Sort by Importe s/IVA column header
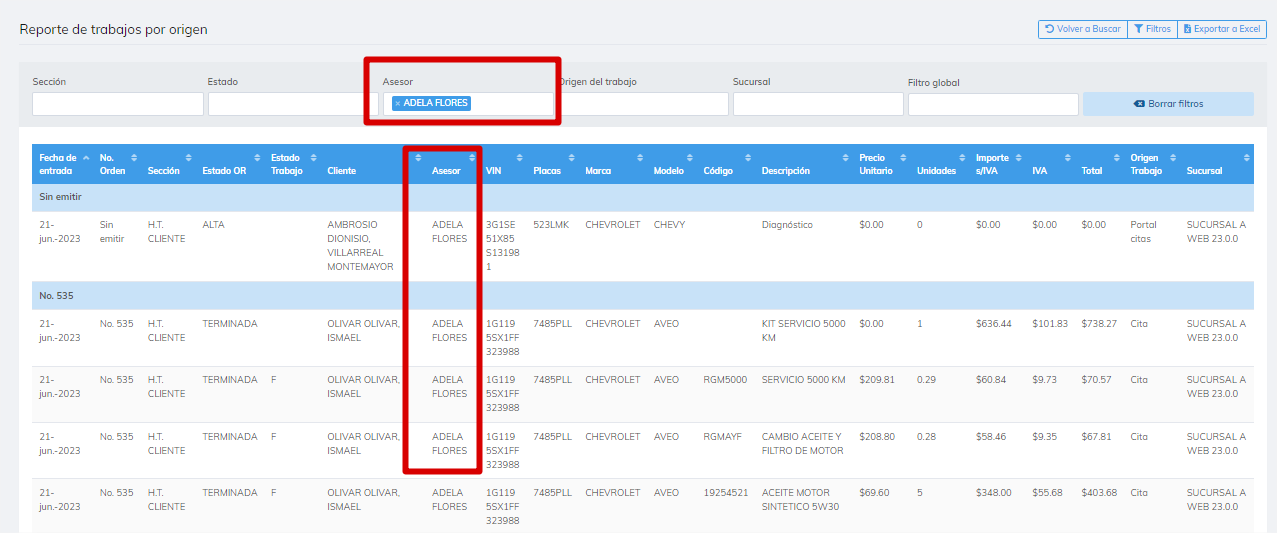Screen dimensions: 1277x533 [998, 164]
